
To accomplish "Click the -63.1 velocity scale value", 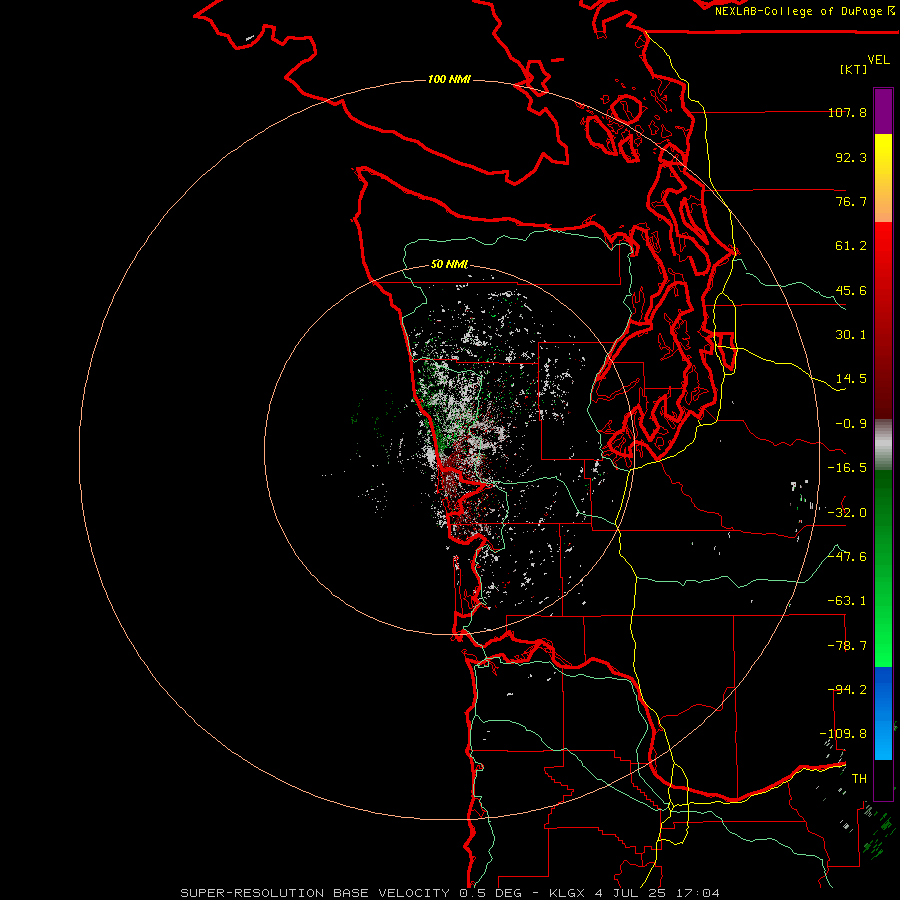I will (847, 601).
